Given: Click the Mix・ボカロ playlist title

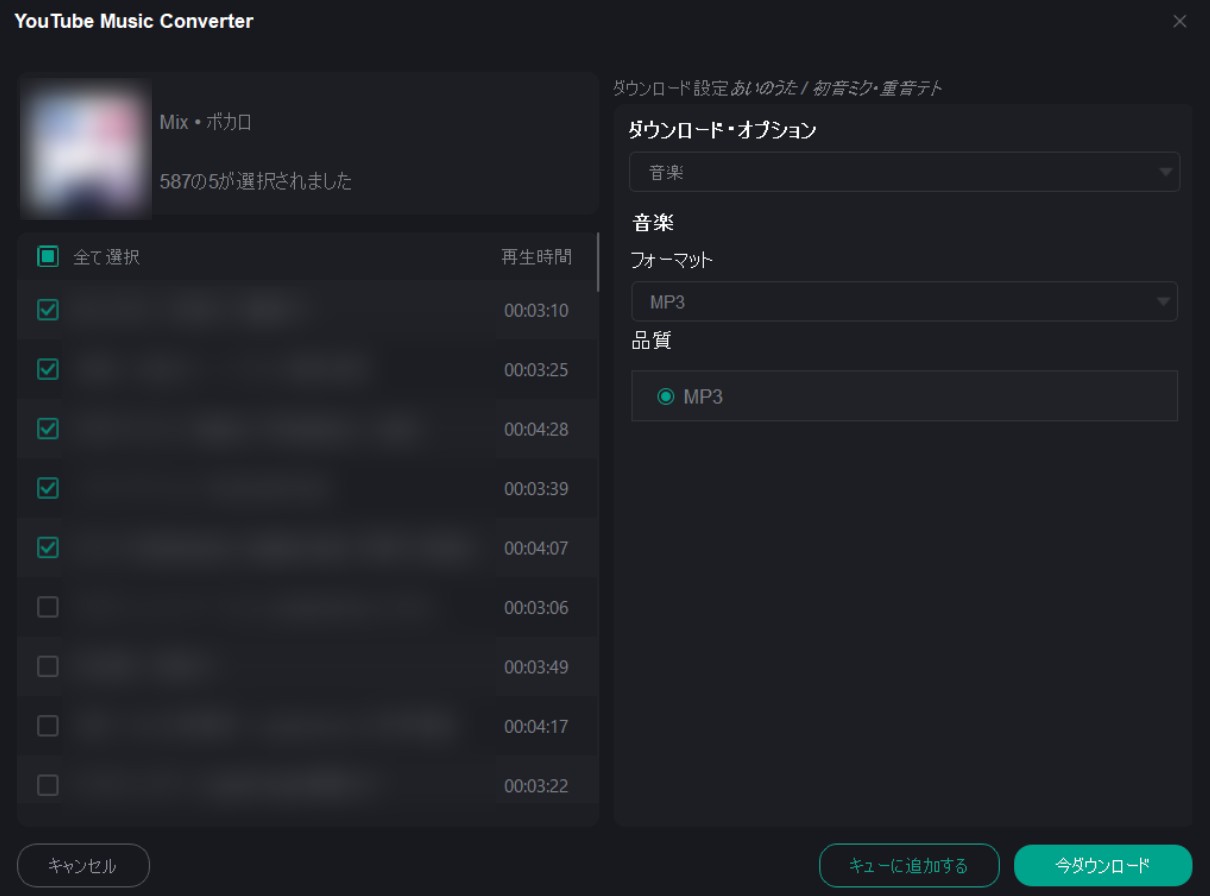Looking at the screenshot, I should [206, 123].
